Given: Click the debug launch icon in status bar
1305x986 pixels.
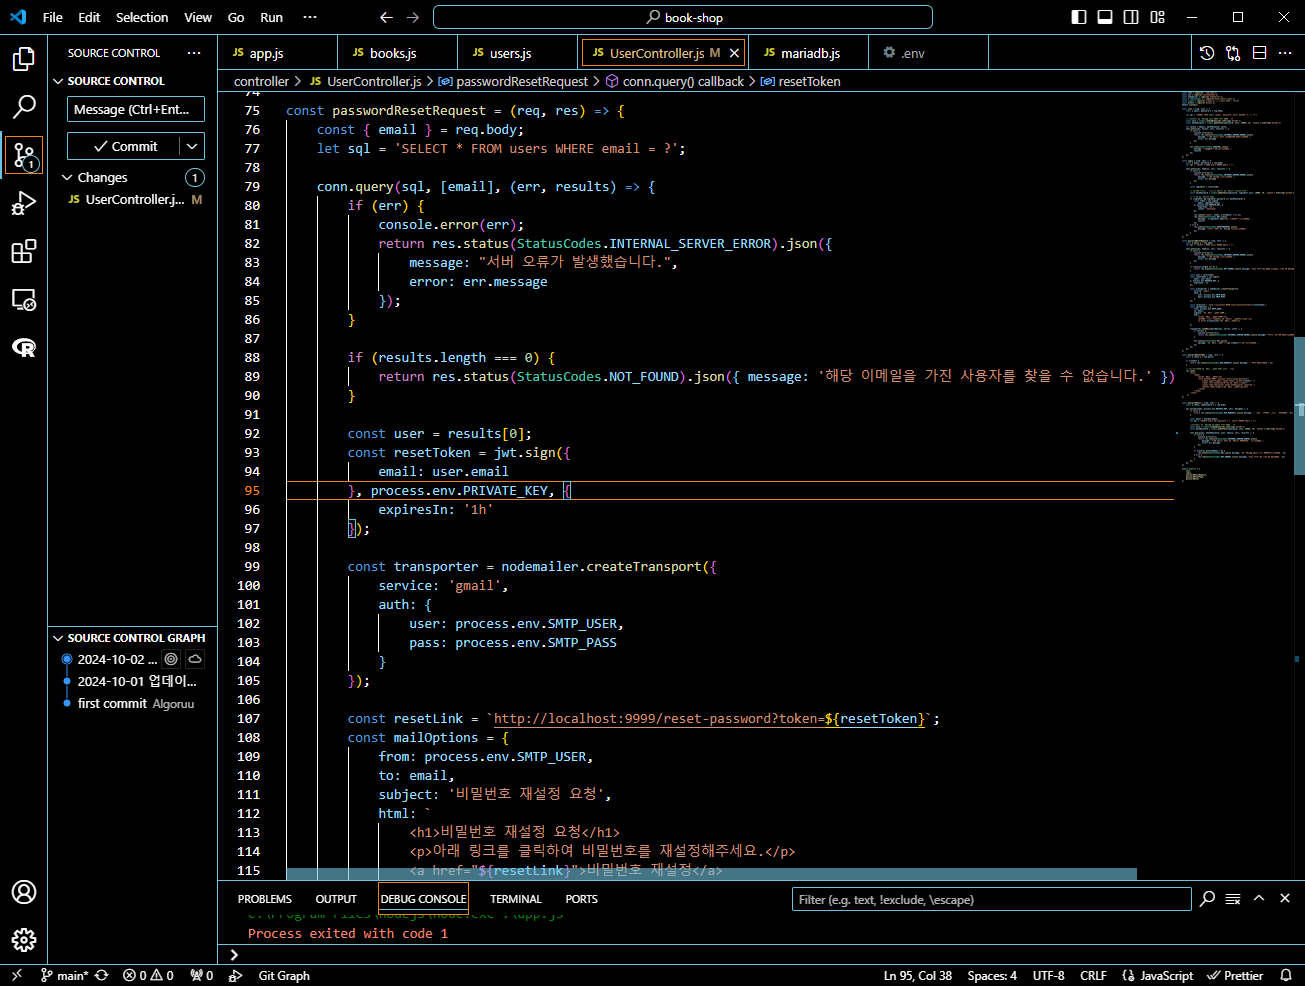Looking at the screenshot, I should (x=235, y=975).
